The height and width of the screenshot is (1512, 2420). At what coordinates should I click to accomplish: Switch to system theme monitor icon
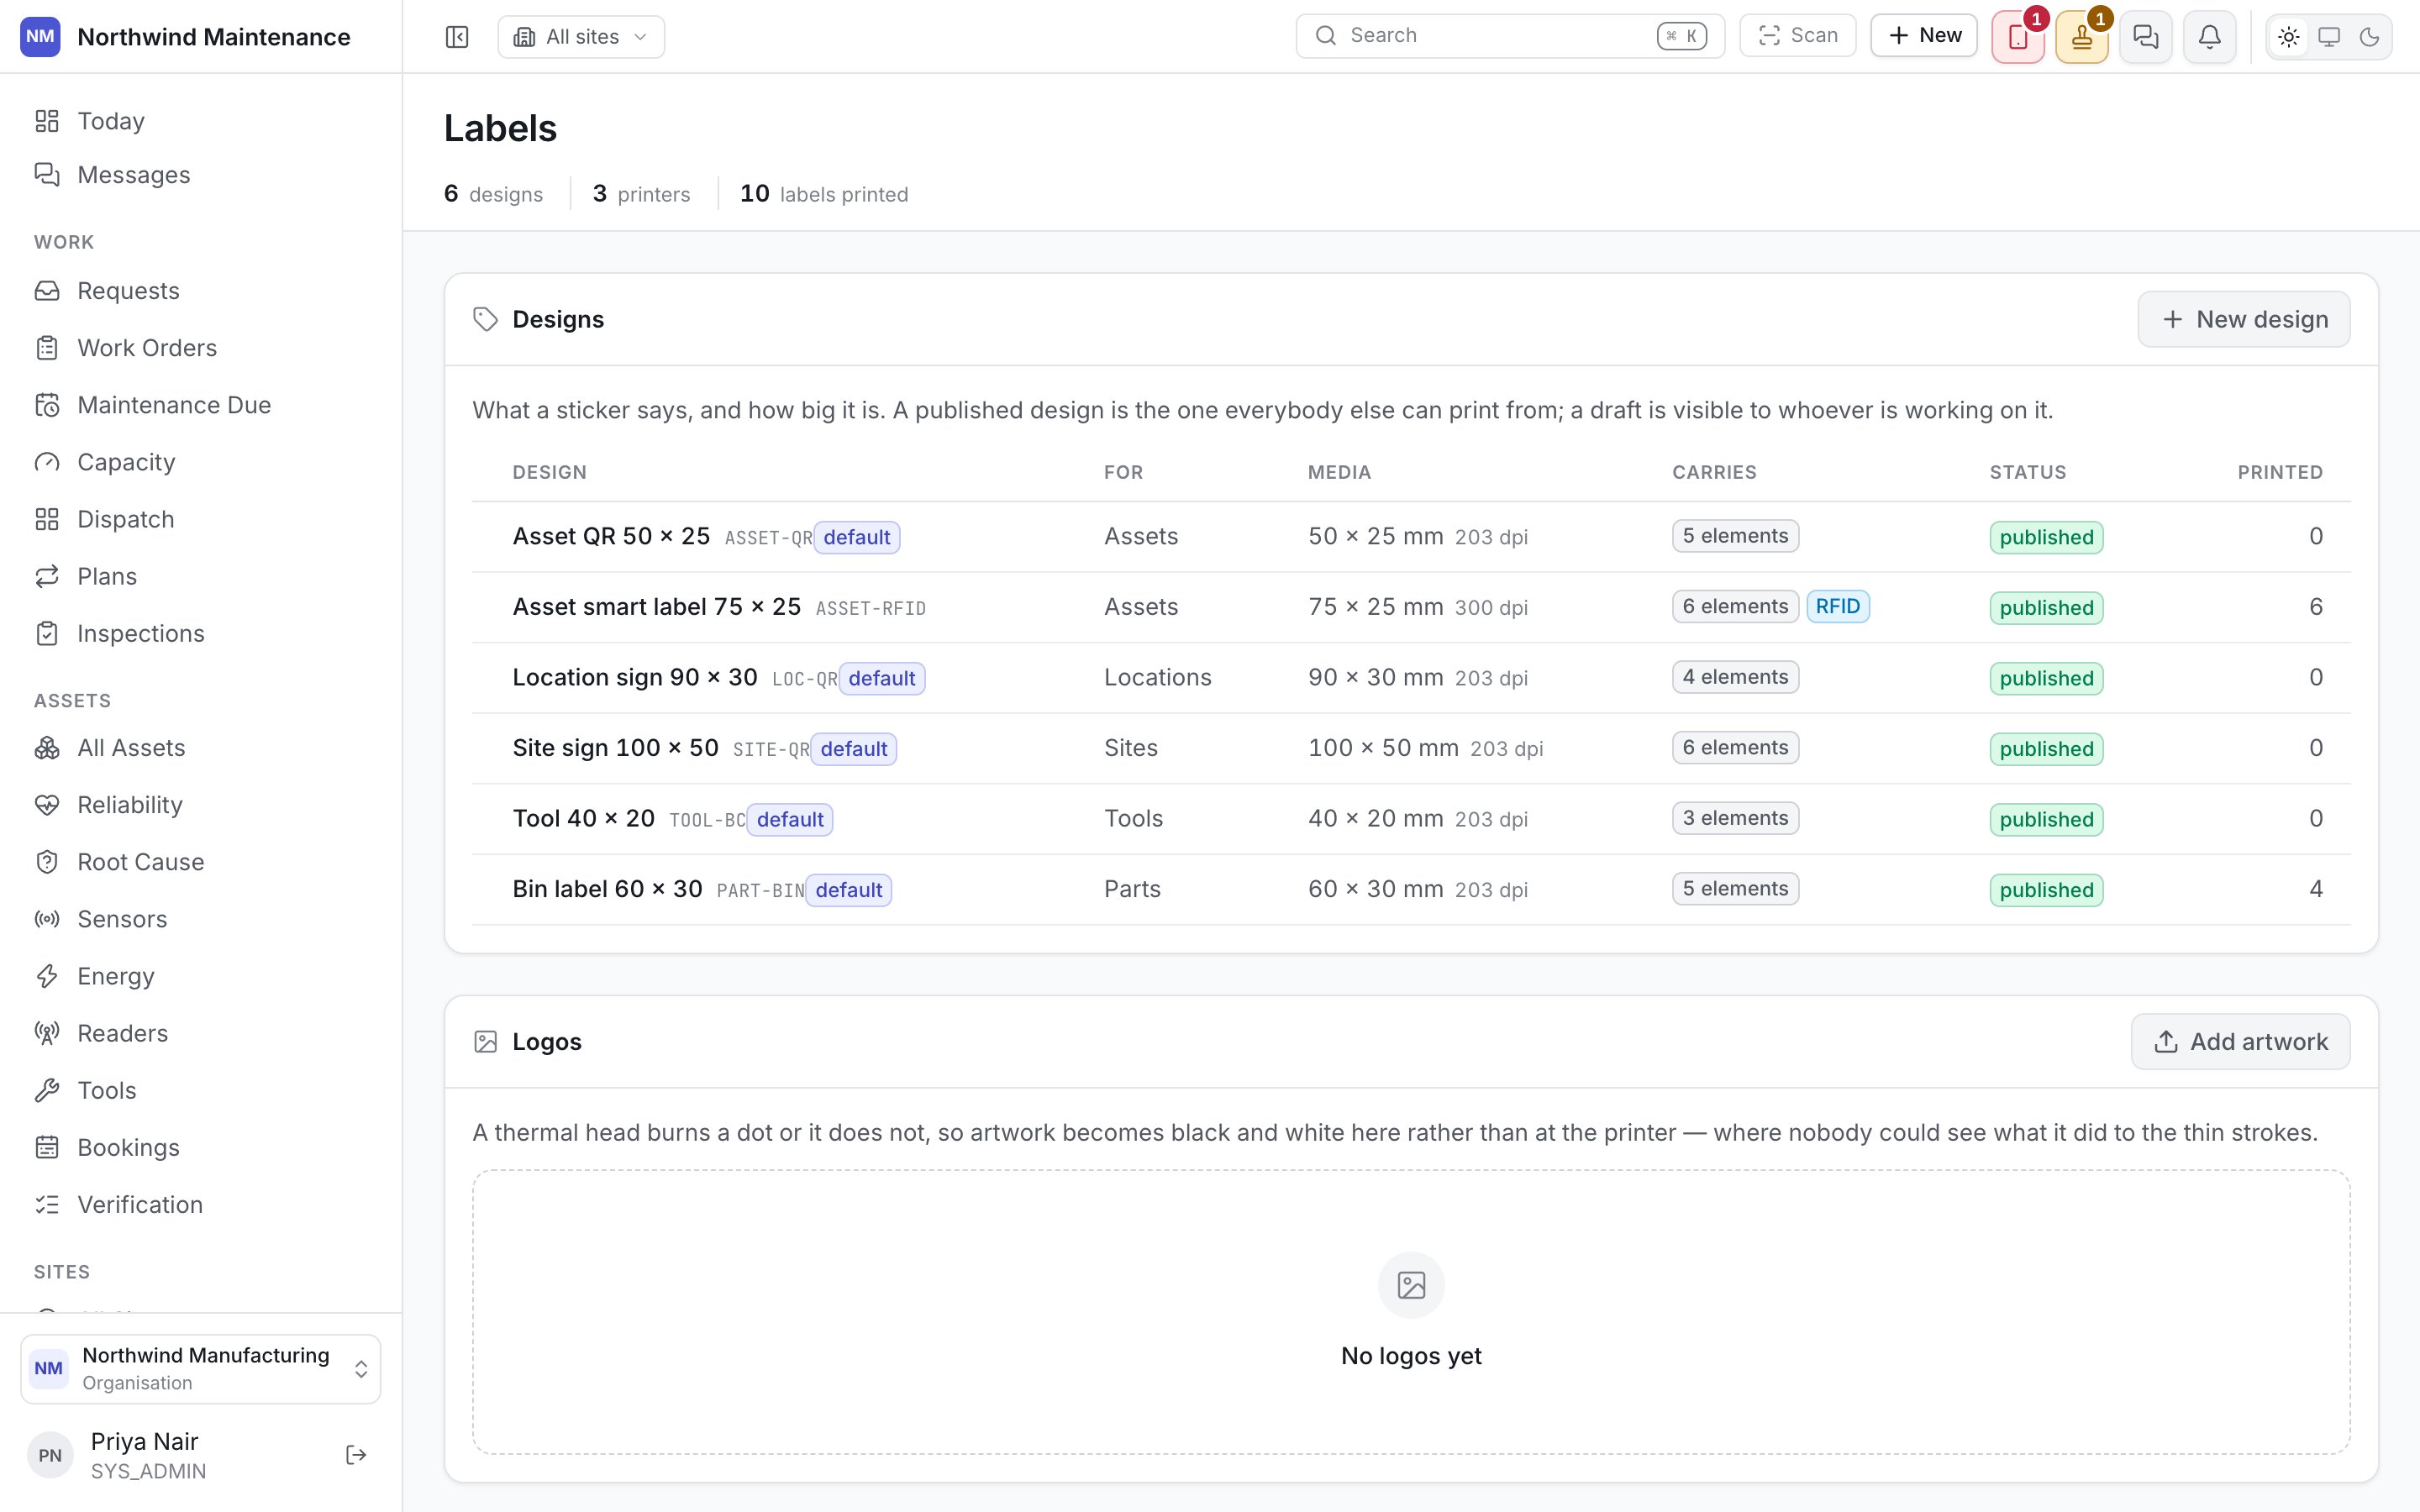click(2329, 37)
